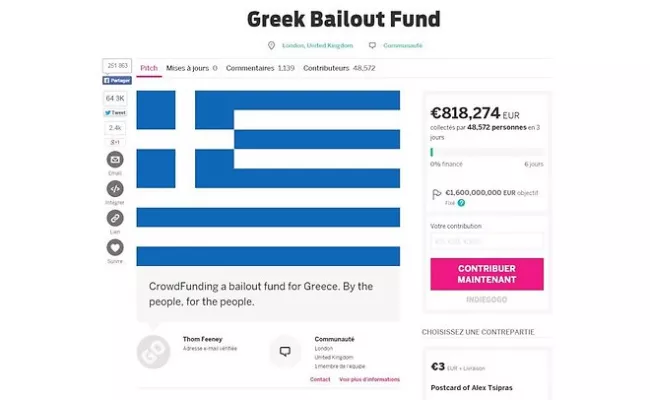Open the Mises à jours tab

tap(191, 68)
